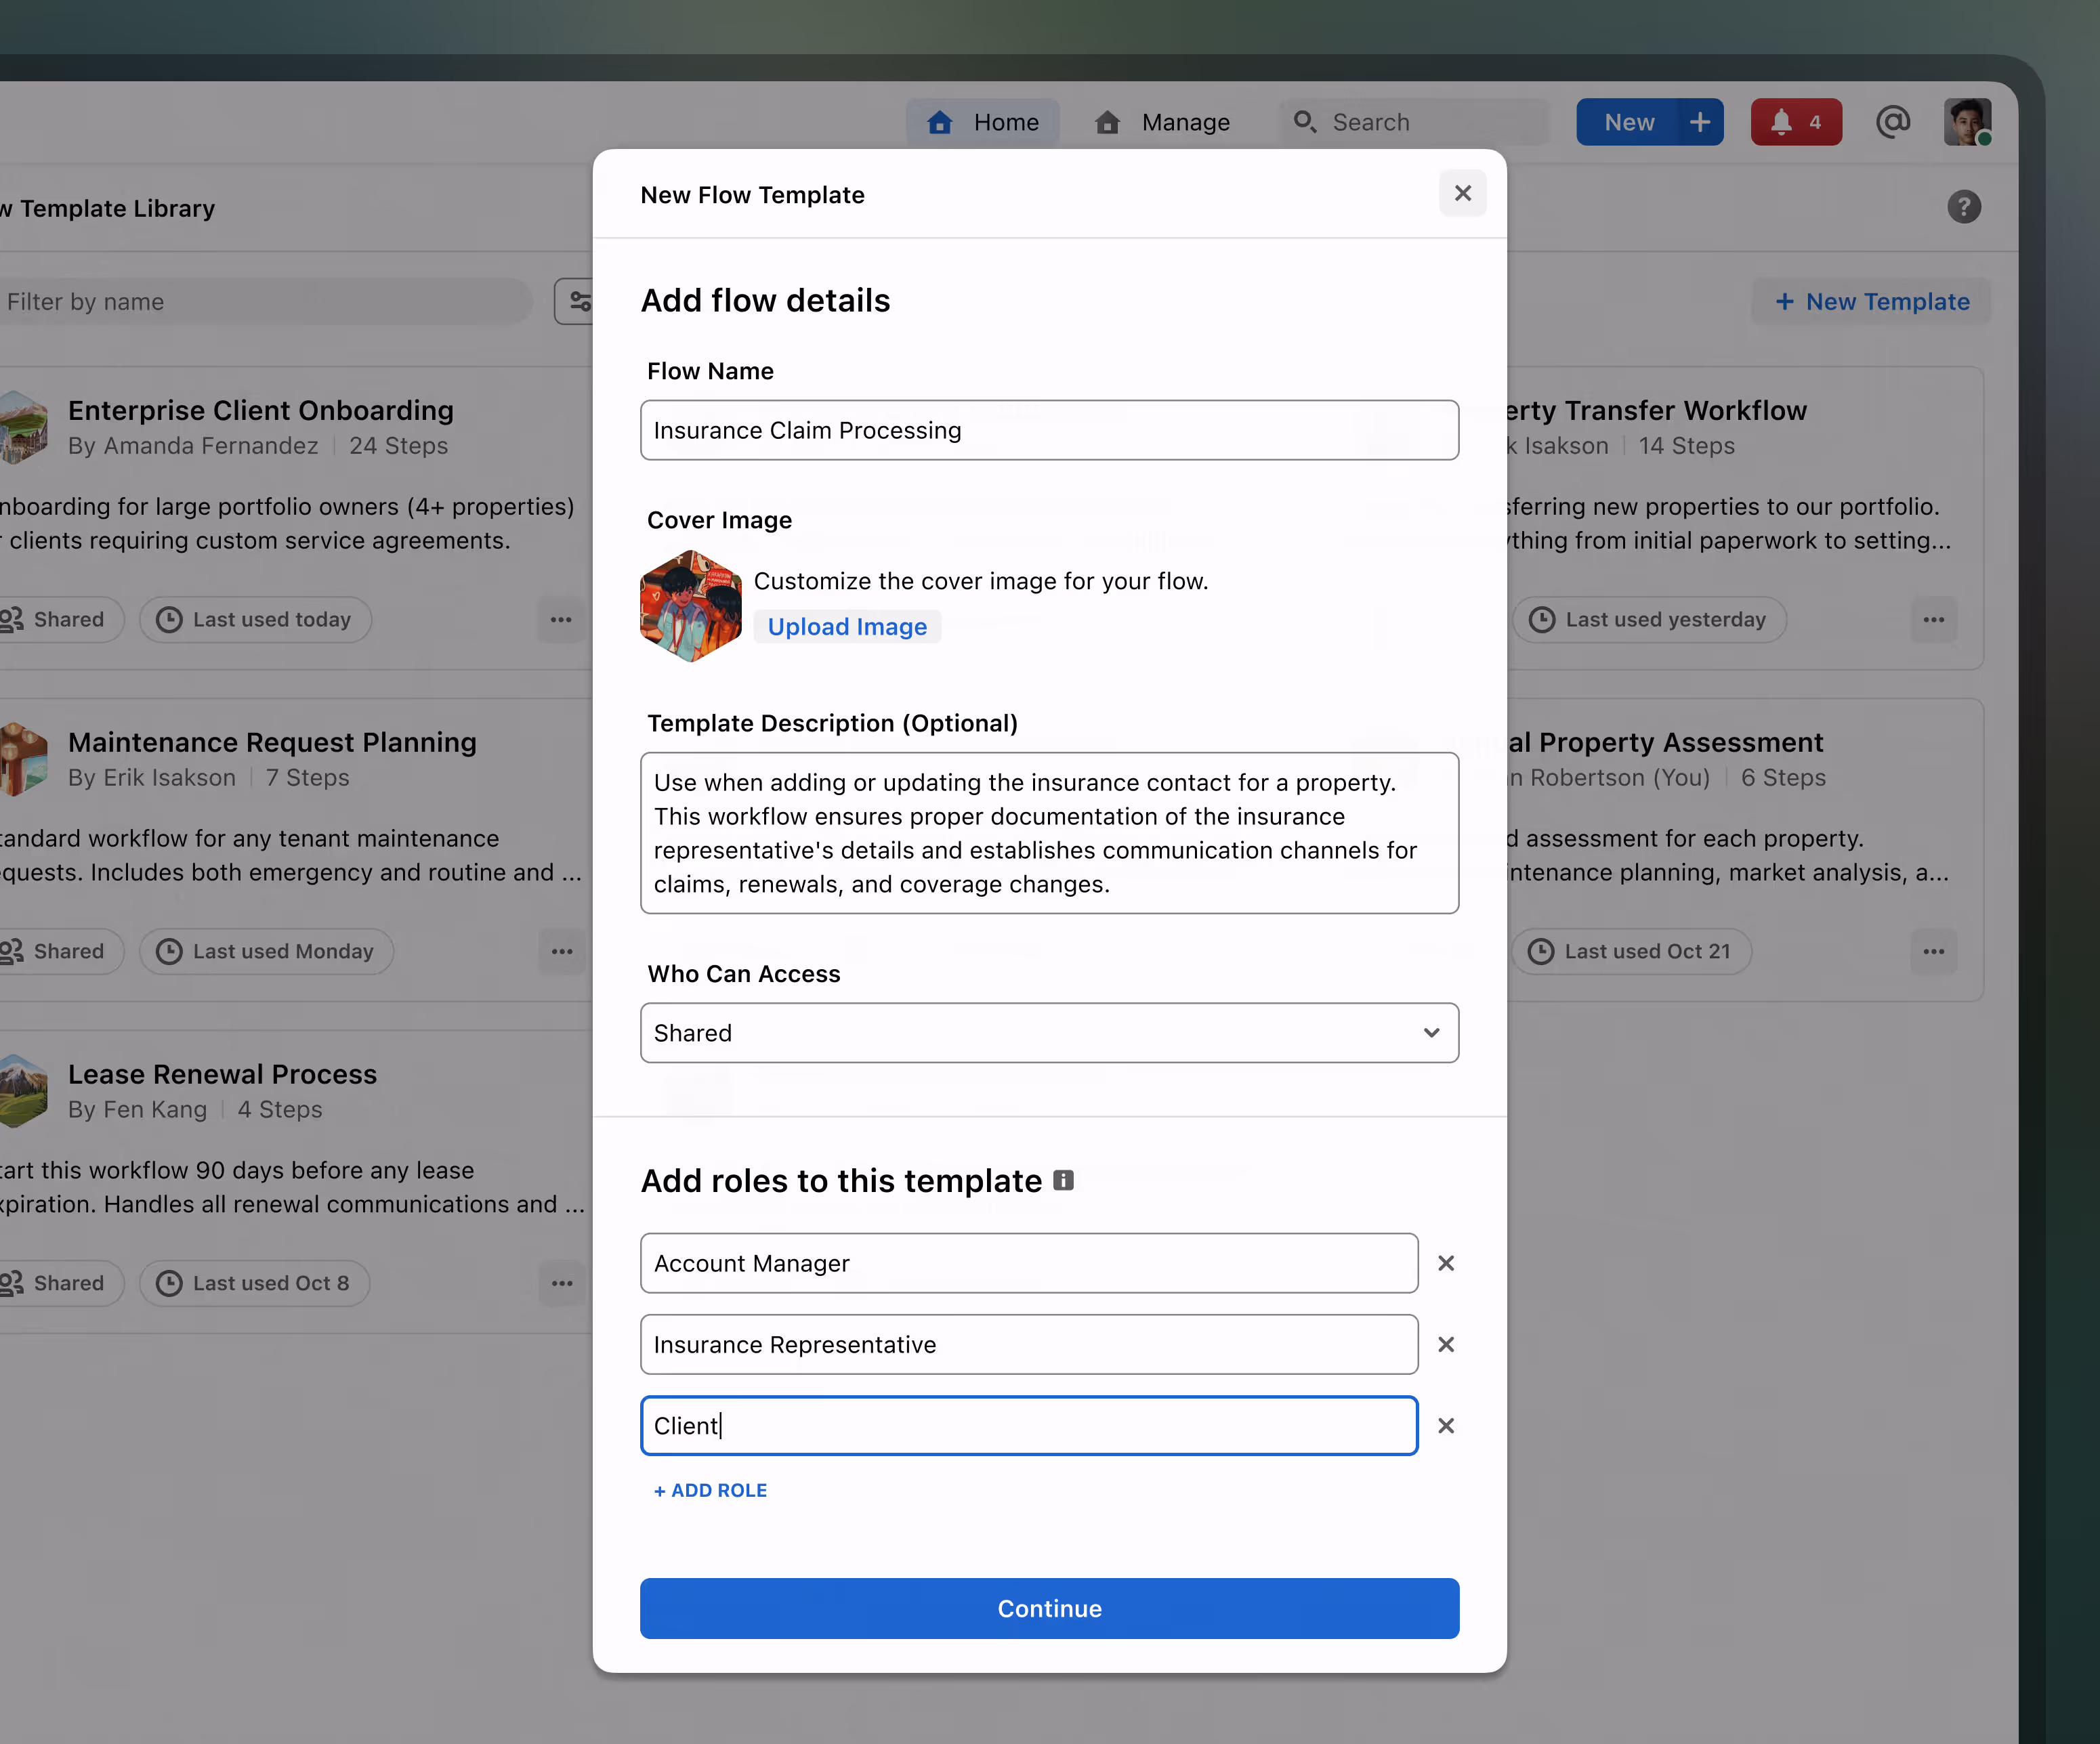Click the Maintenance Request Planning cover icon
Screen dimensions: 2100x1744
click(x=23, y=759)
